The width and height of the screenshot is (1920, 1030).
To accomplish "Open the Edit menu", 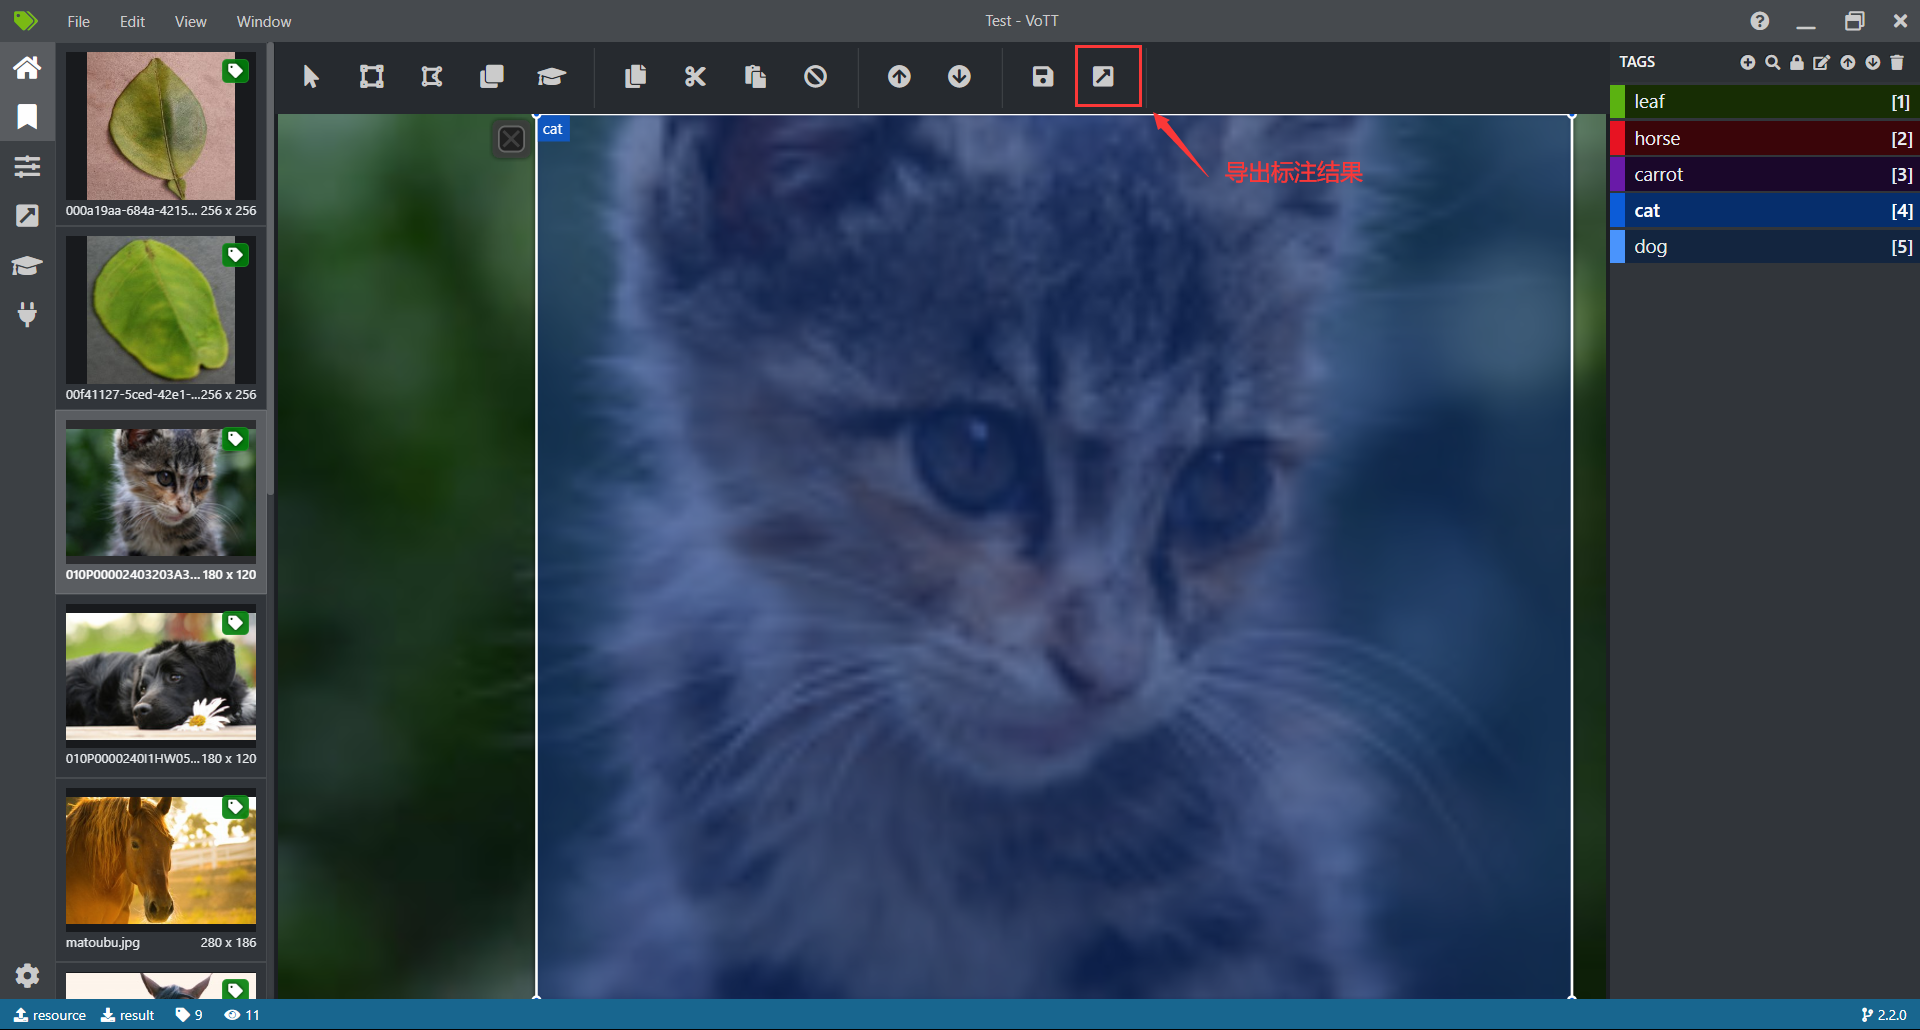I will (131, 21).
